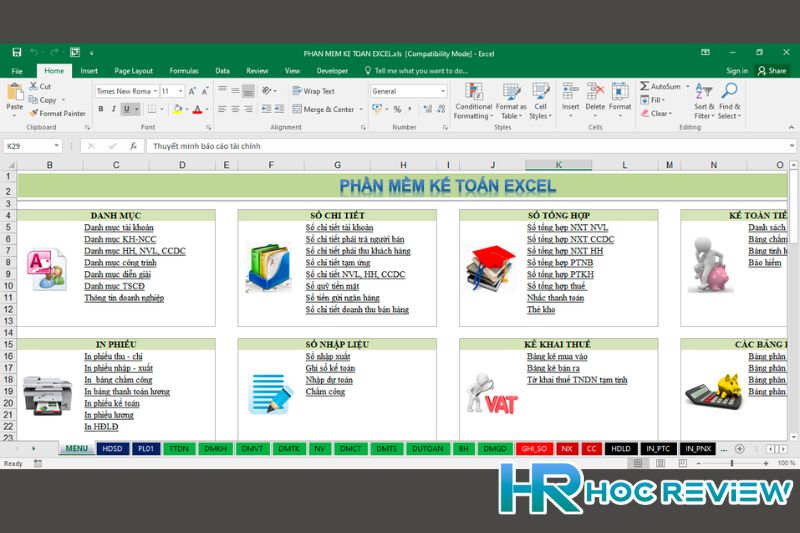Viewport: 800px width, 533px height.
Task: Switch to the Formulas tab
Action: (184, 71)
